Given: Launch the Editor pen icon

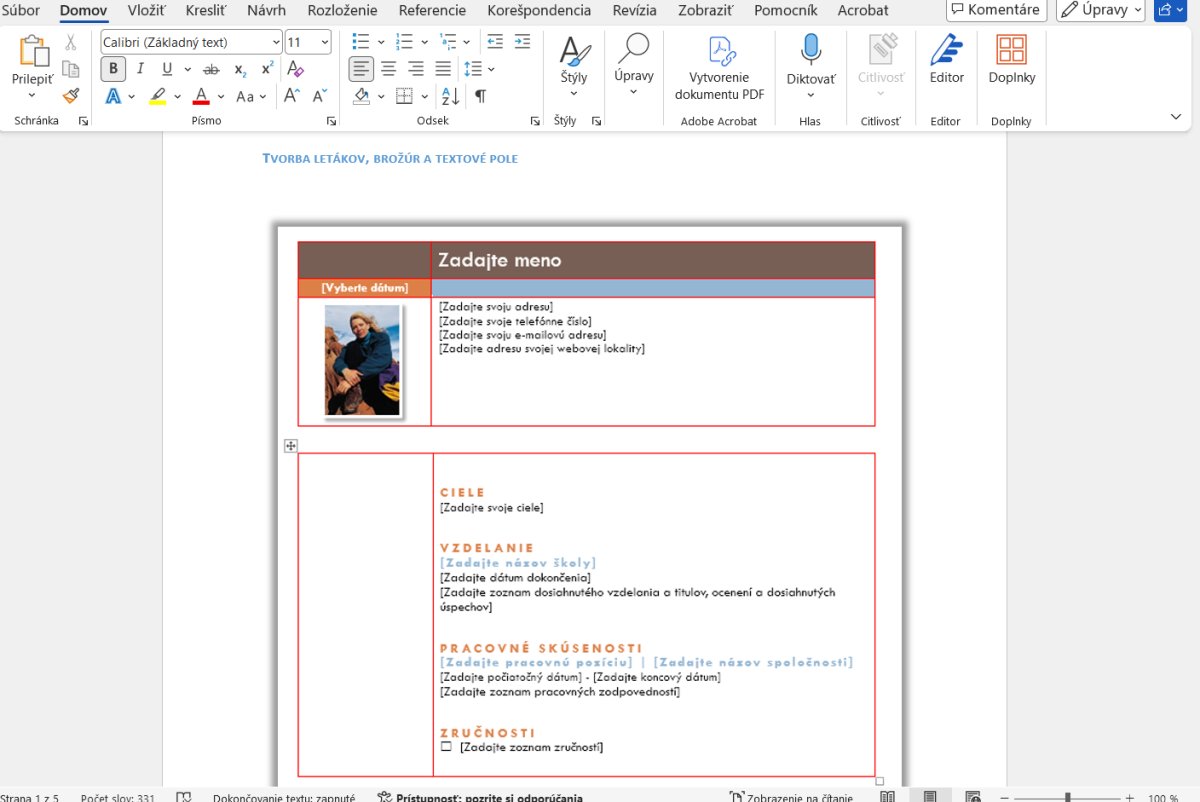Looking at the screenshot, I should (946, 60).
